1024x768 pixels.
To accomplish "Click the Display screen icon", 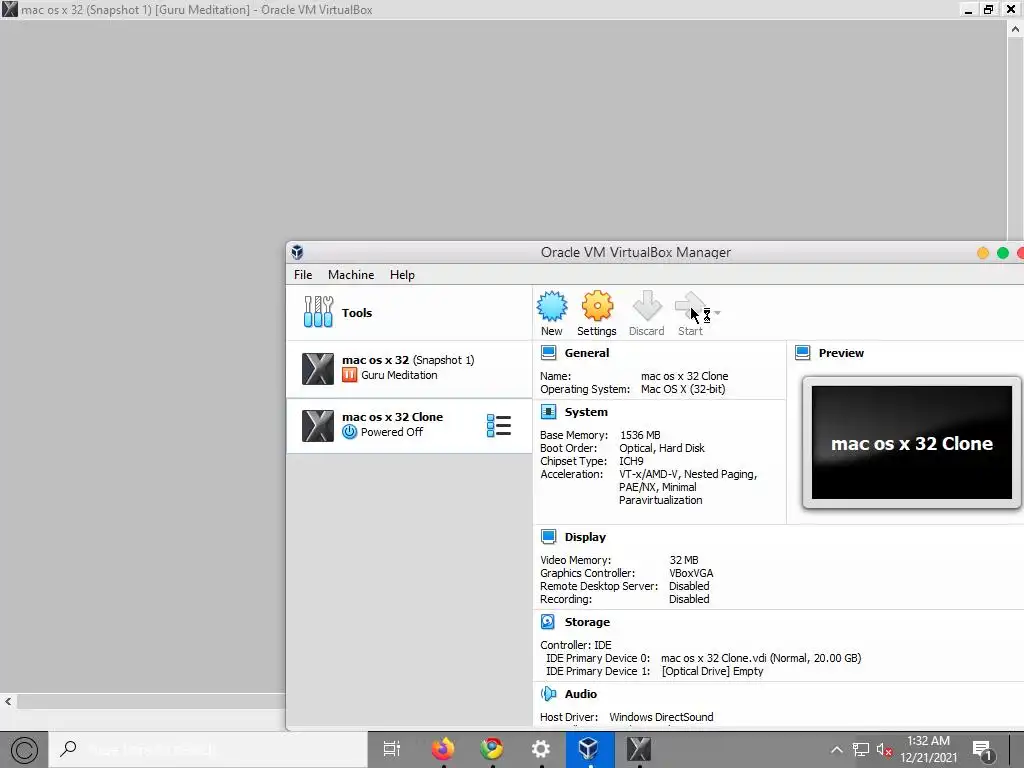I will point(549,537).
